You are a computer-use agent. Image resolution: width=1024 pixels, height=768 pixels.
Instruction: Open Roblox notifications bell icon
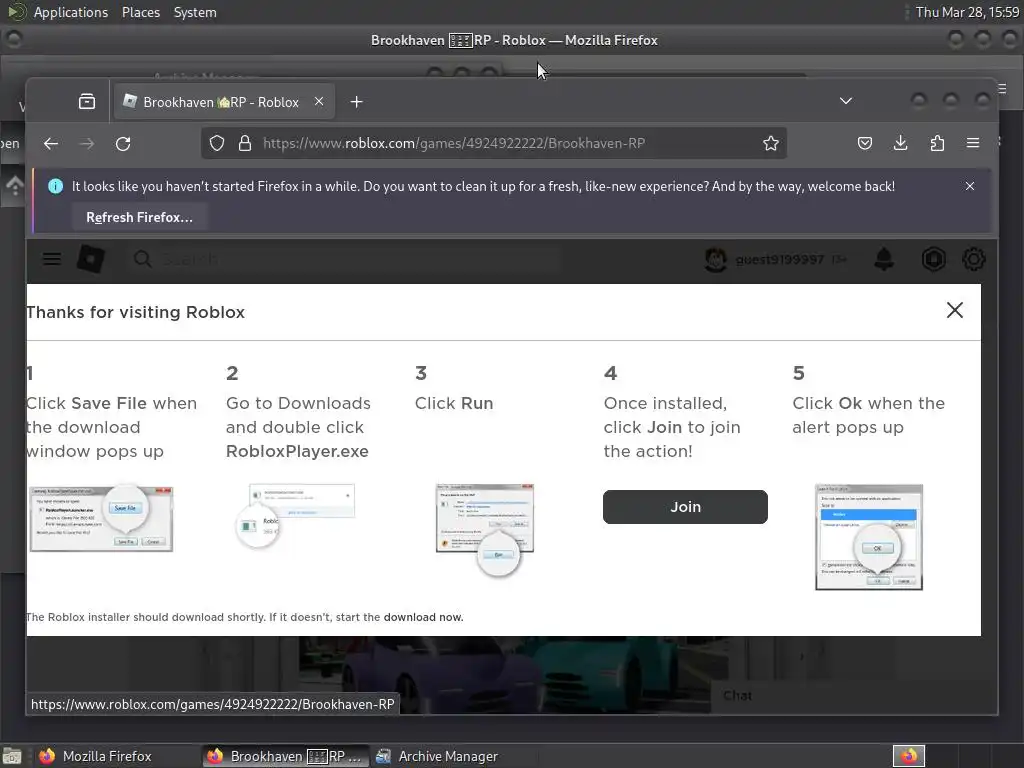point(884,260)
